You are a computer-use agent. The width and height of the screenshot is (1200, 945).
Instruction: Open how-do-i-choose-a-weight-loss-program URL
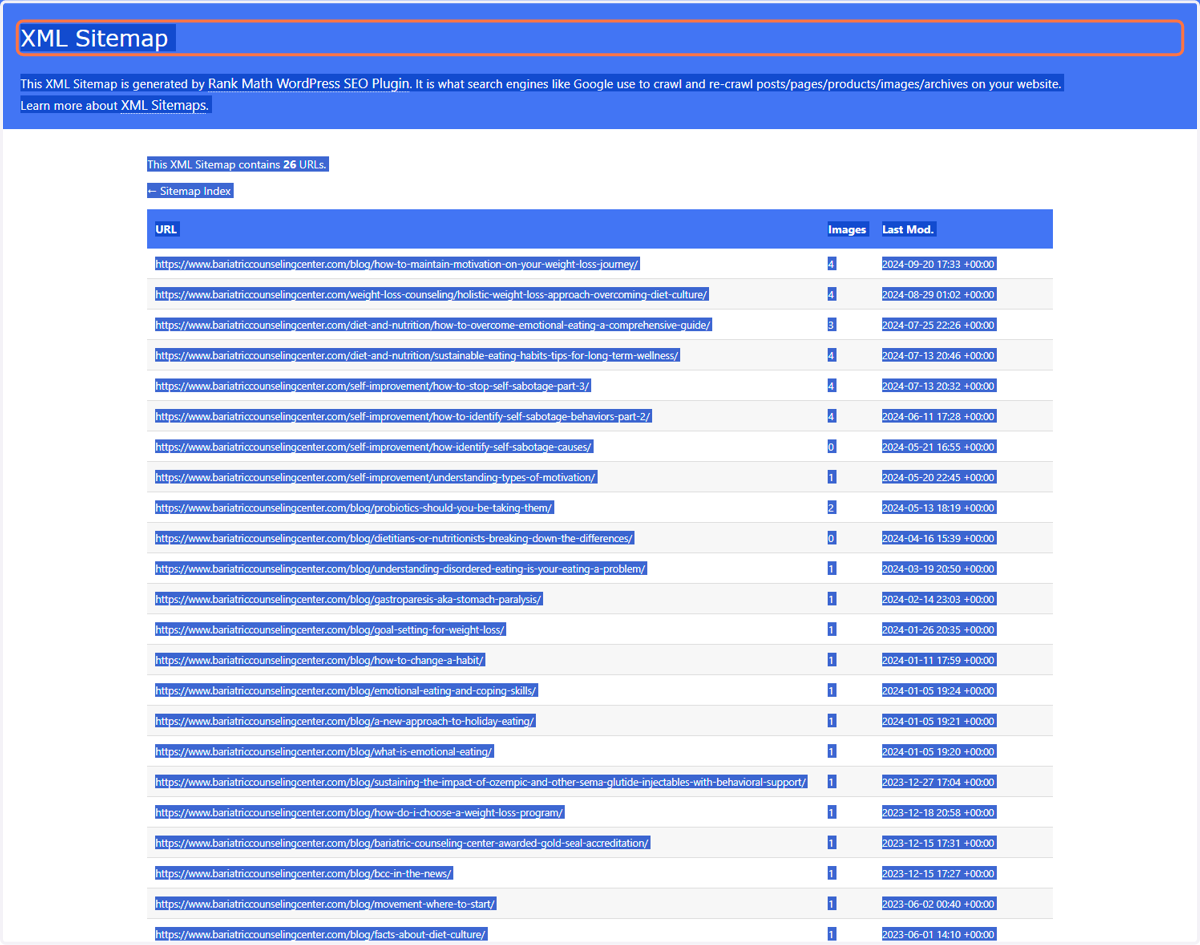[359, 813]
